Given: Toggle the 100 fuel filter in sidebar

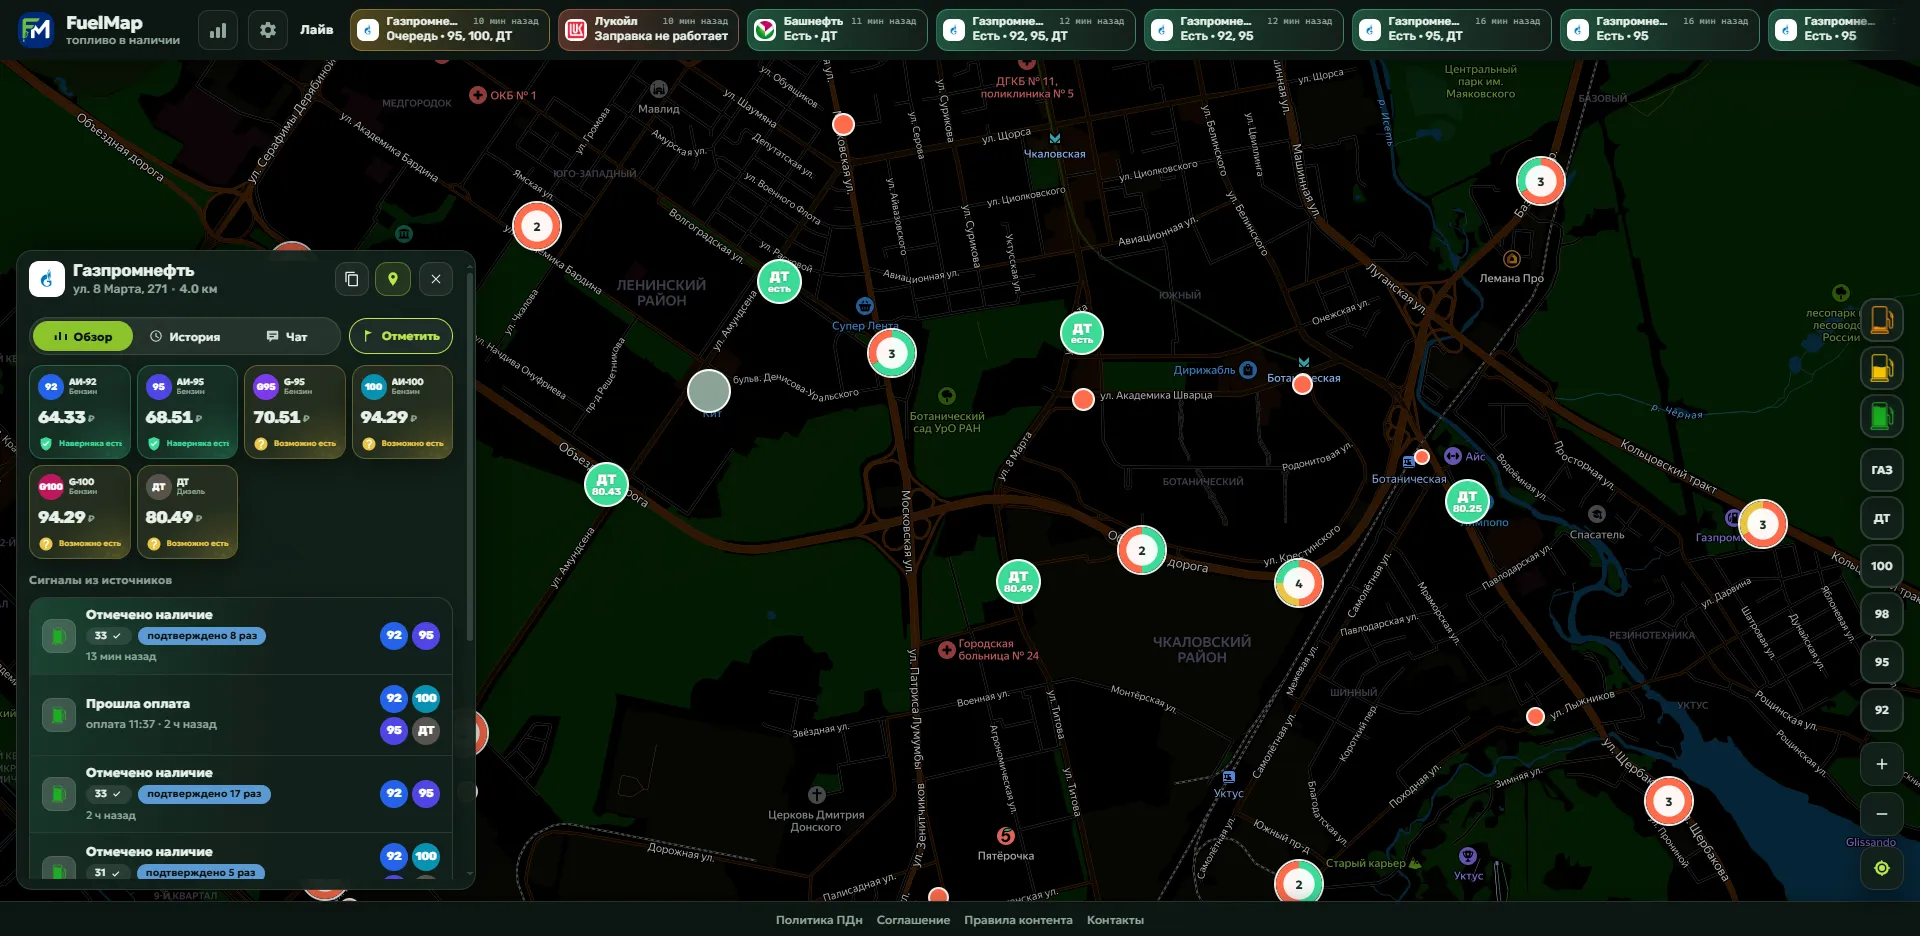Looking at the screenshot, I should coord(1882,566).
